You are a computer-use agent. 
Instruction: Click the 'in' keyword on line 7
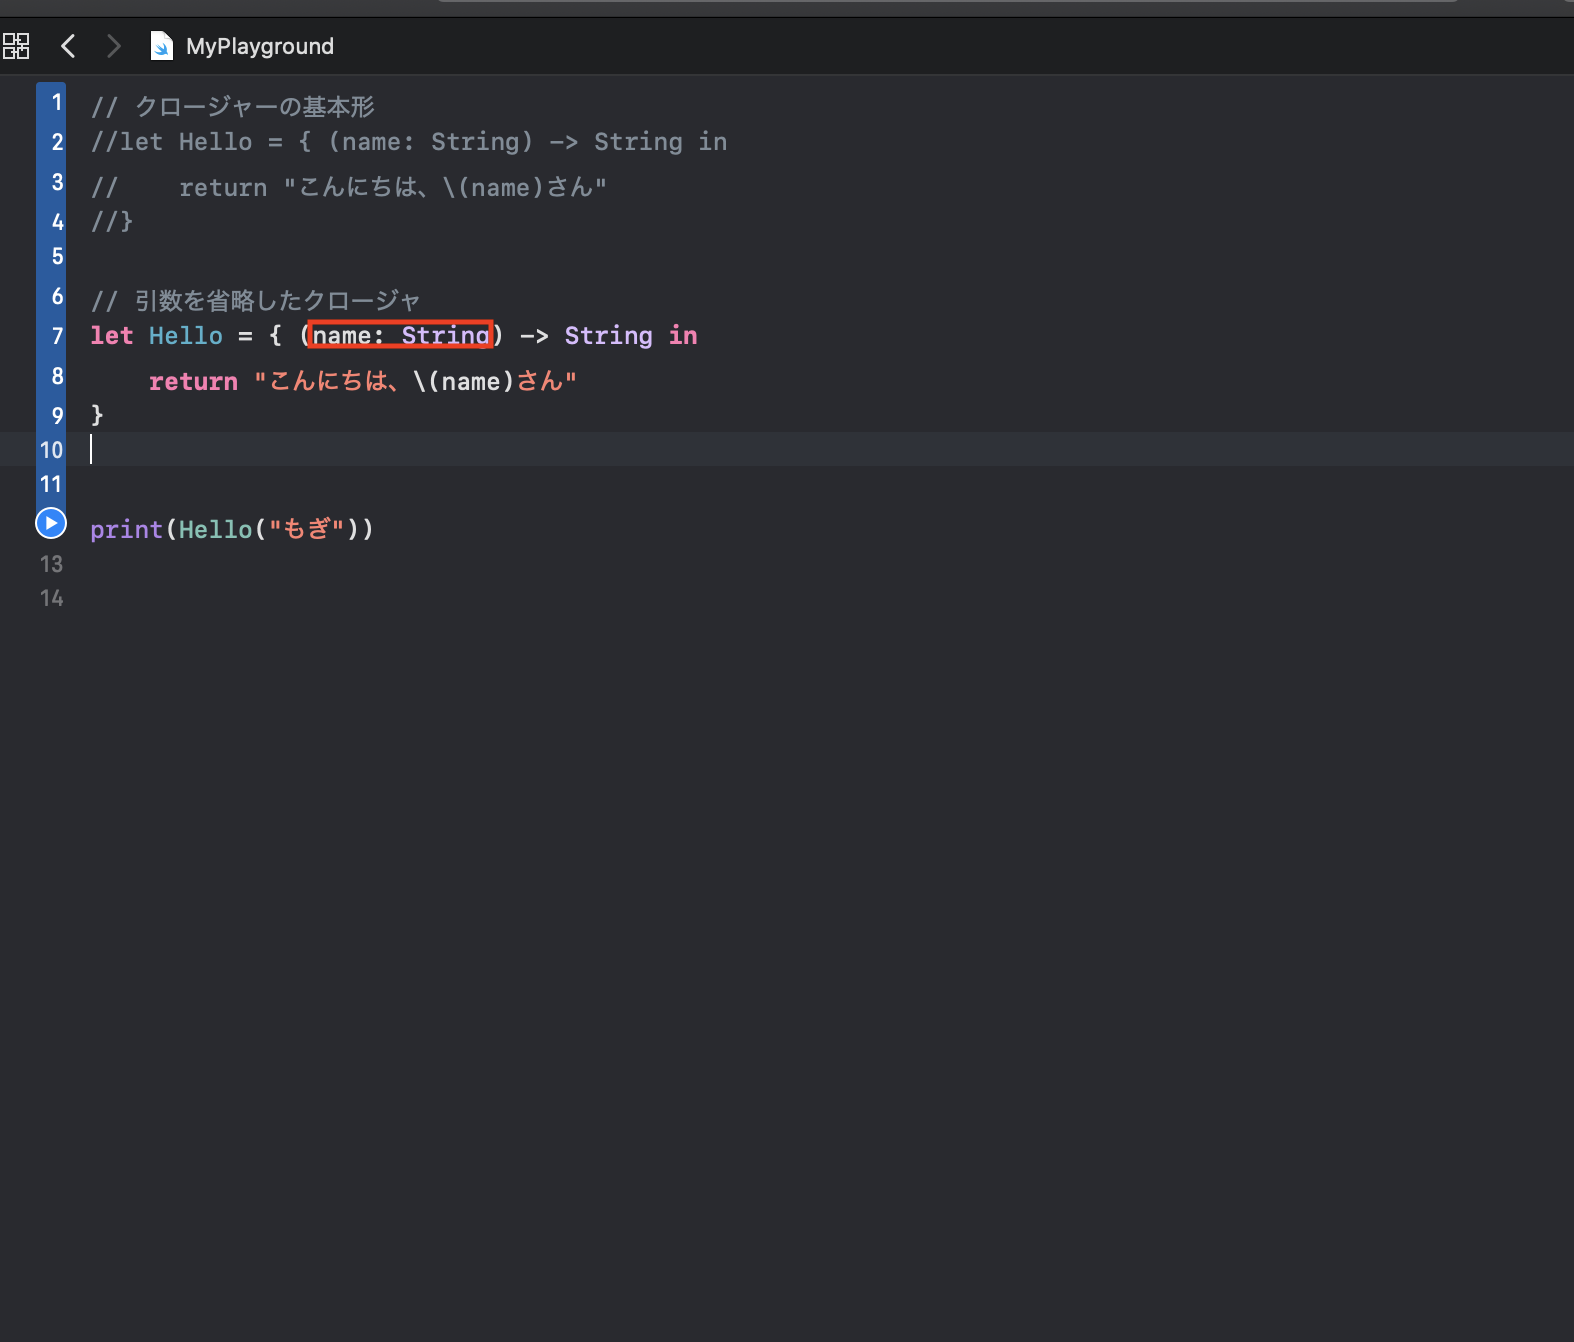[x=683, y=336]
